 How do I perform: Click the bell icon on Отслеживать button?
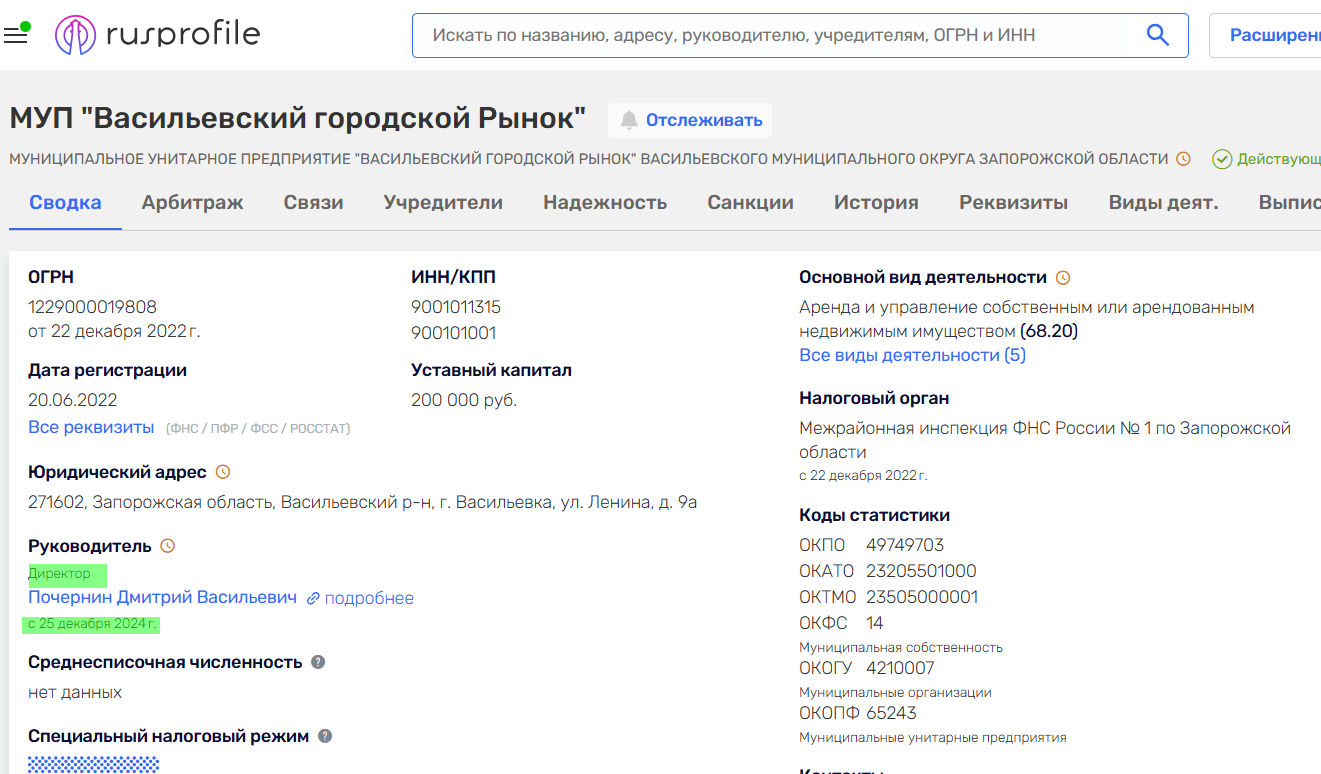629,120
